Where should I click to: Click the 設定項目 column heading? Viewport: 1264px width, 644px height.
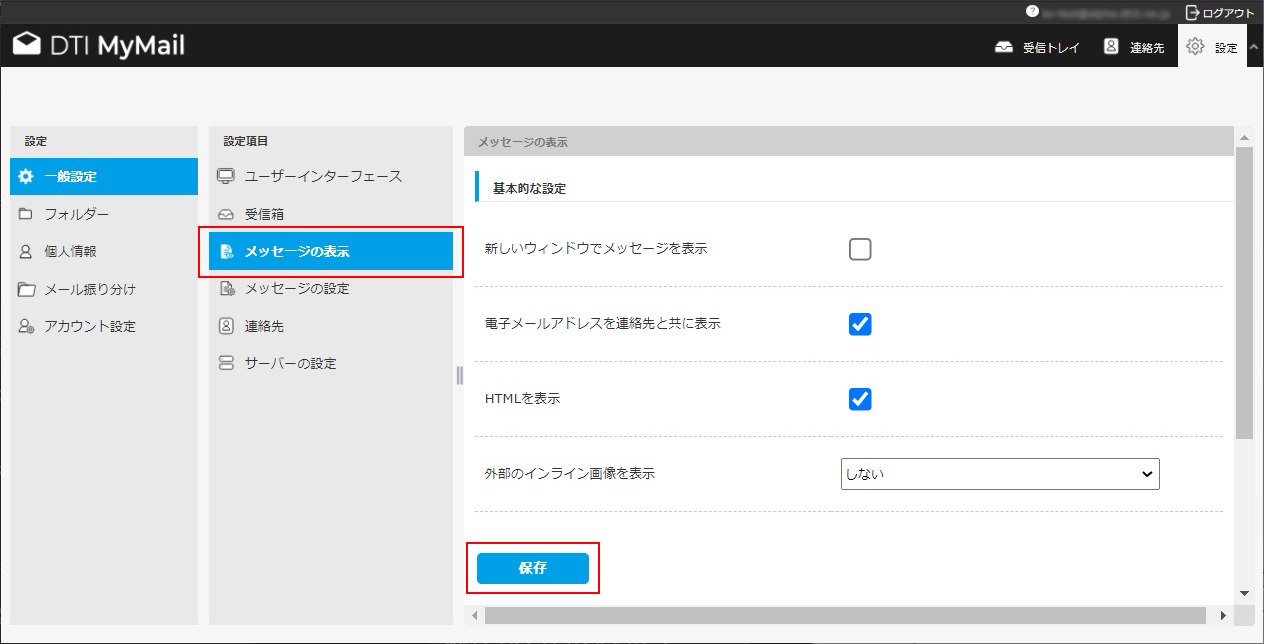246,142
